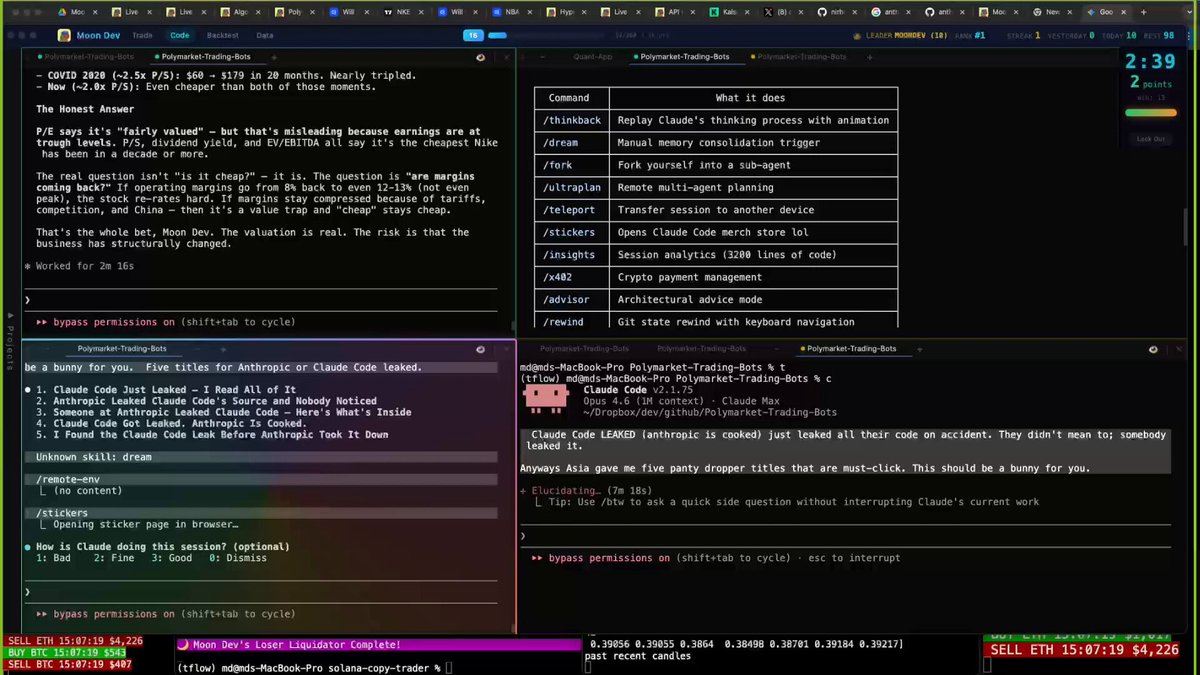The image size is (1200, 675).
Task: Dismiss the session rating with '0: Dismiss'
Action: click(x=238, y=558)
